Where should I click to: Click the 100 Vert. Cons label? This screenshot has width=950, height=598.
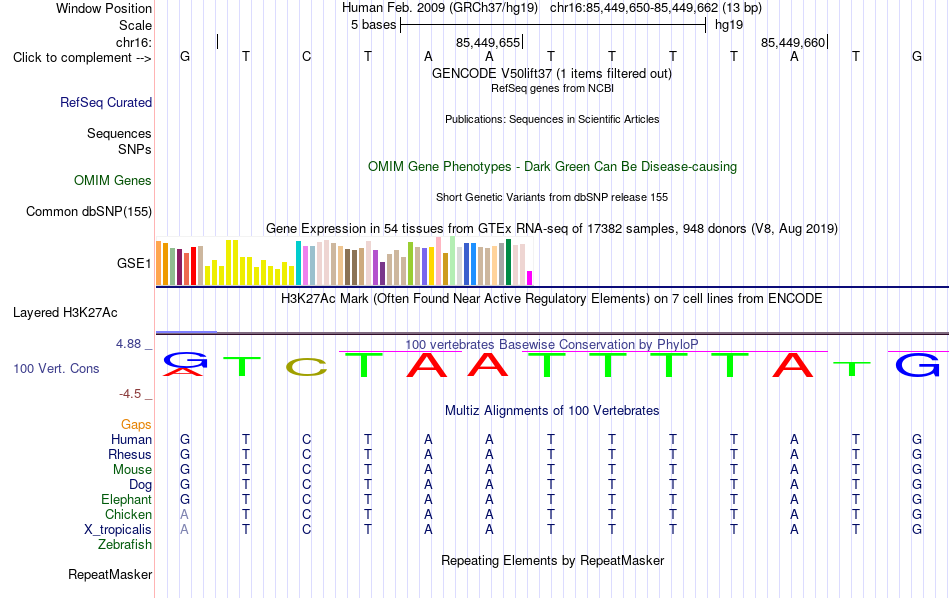(x=56, y=368)
